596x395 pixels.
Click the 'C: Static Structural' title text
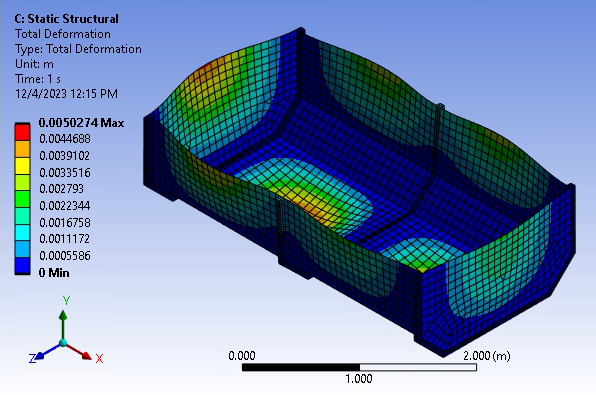[x=67, y=19]
